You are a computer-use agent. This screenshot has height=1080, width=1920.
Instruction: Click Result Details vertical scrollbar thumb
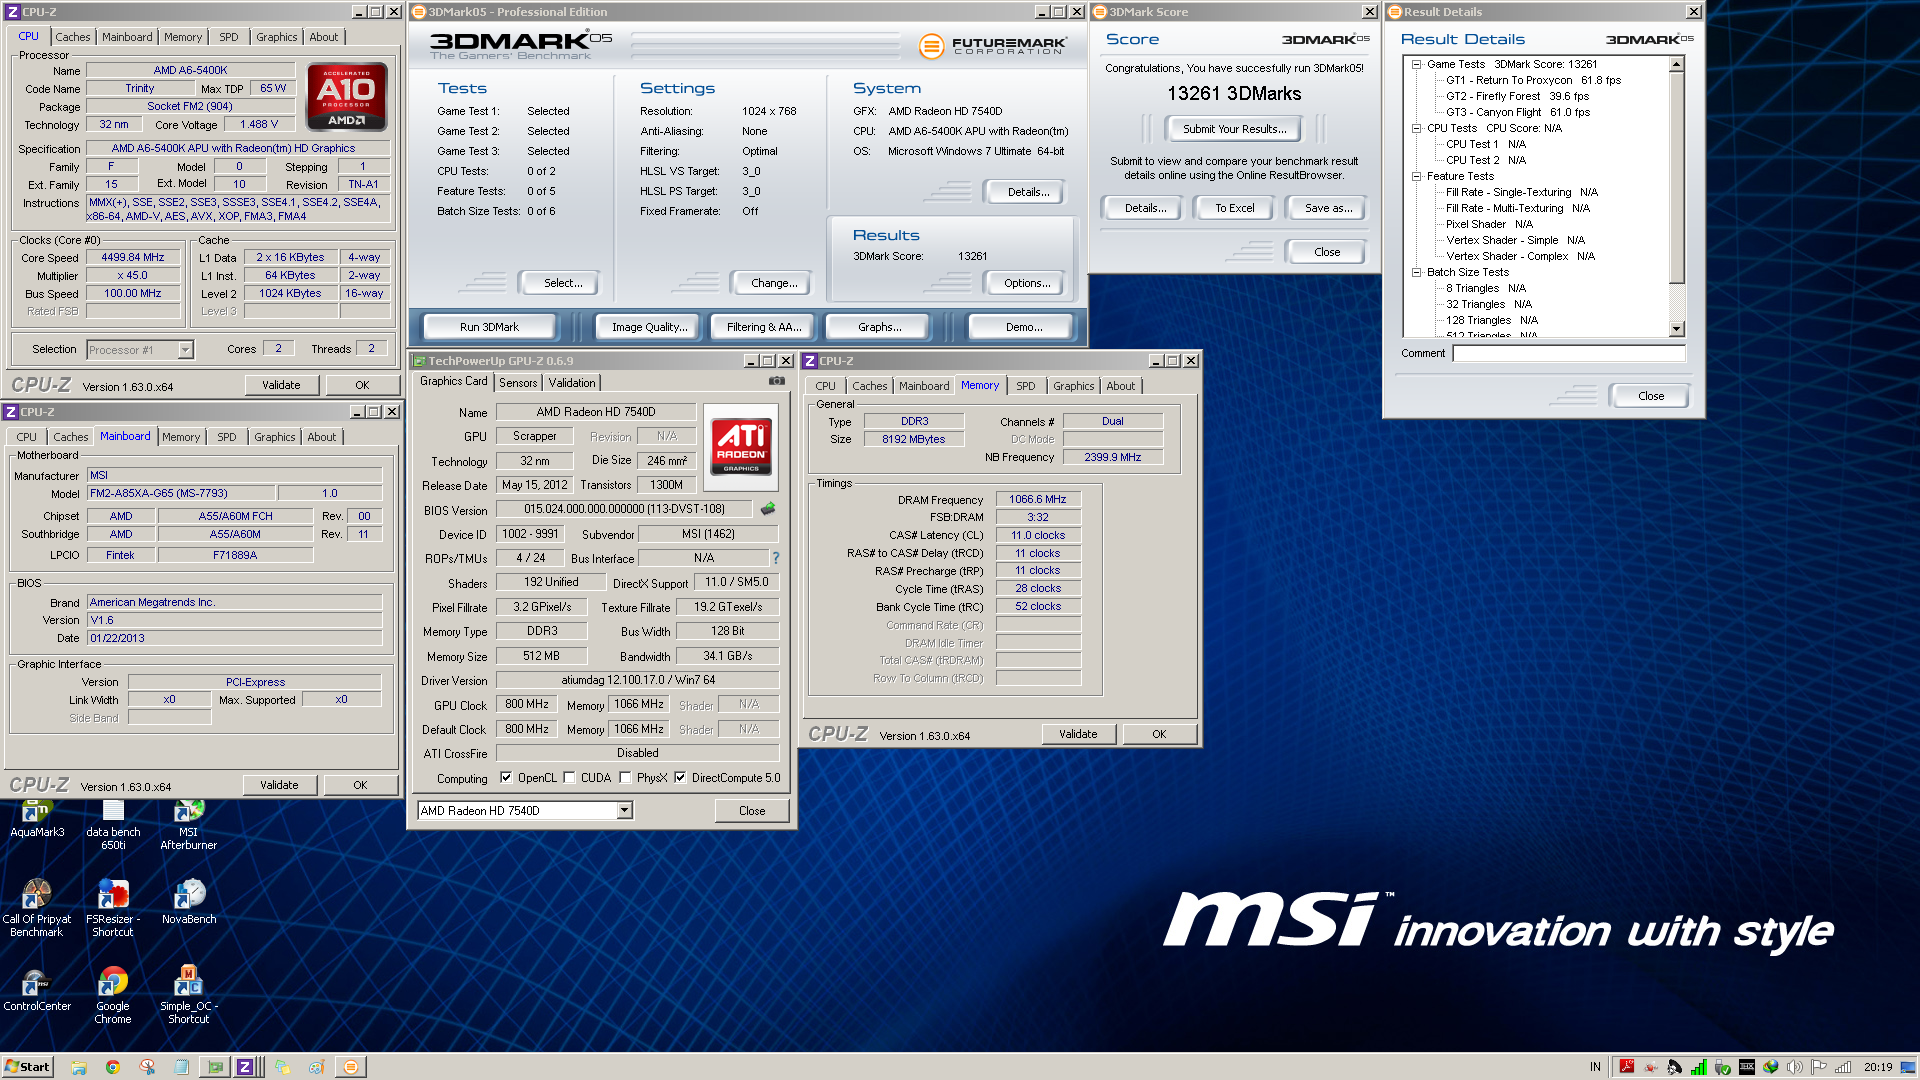(x=1677, y=178)
